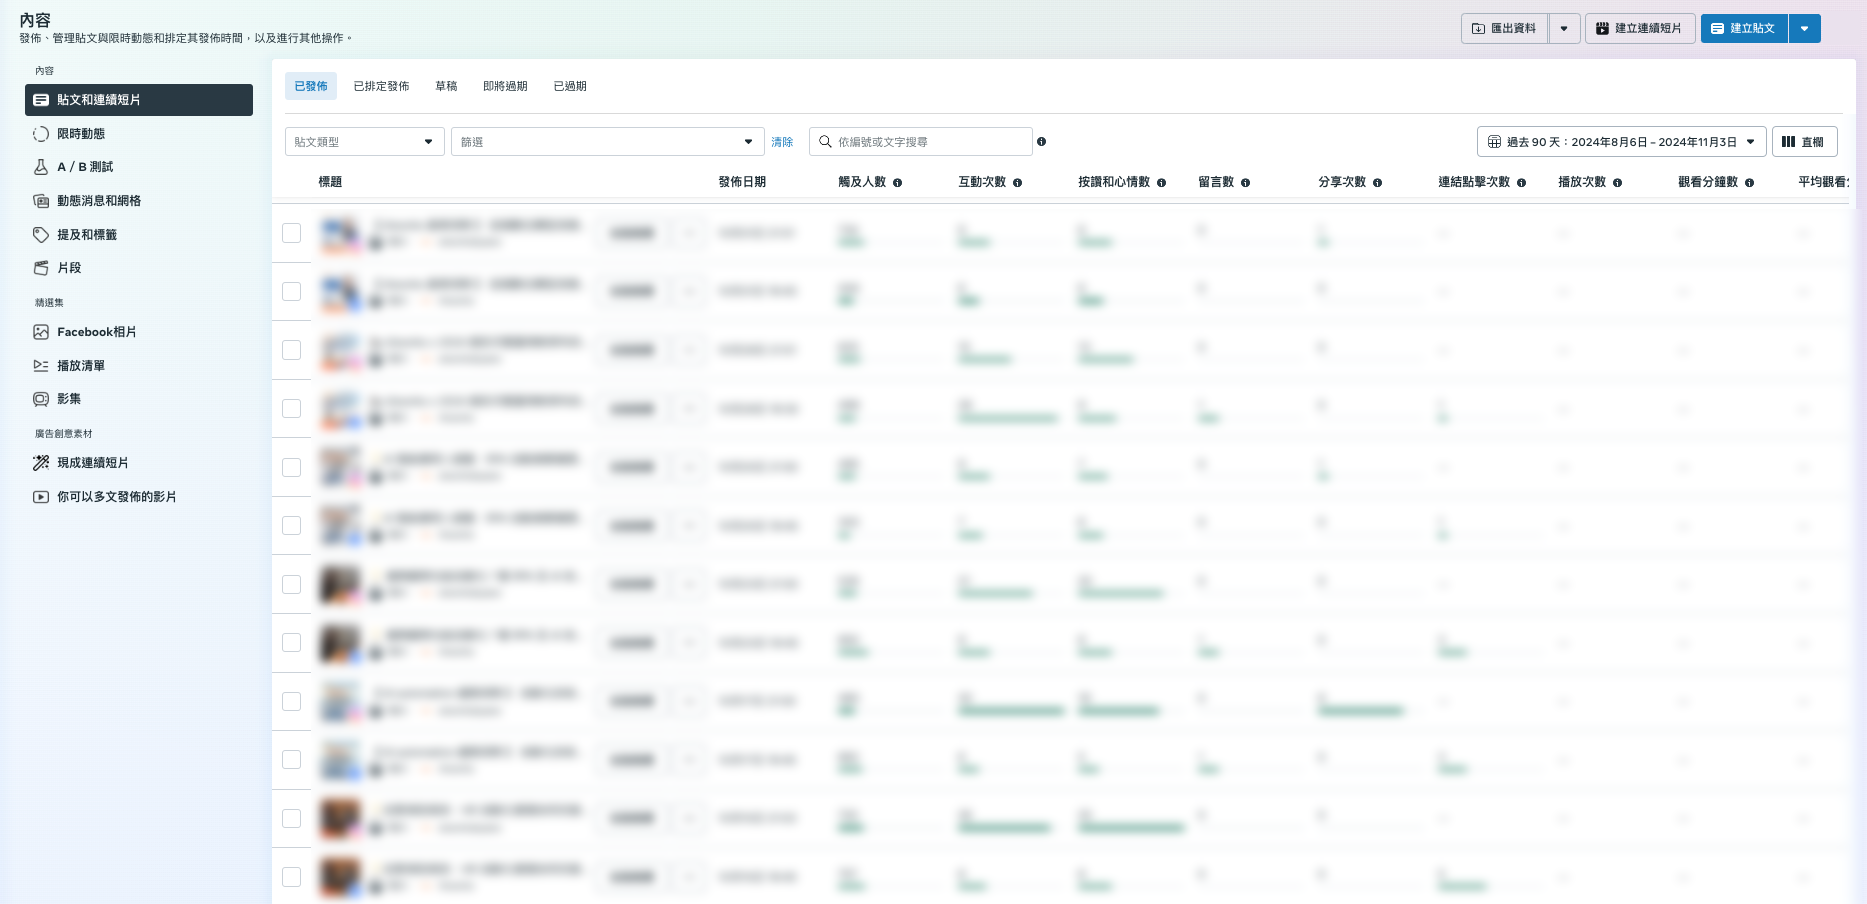1867x904 pixels.
Task: Open A/B 測試 flask icon
Action: coord(41,167)
